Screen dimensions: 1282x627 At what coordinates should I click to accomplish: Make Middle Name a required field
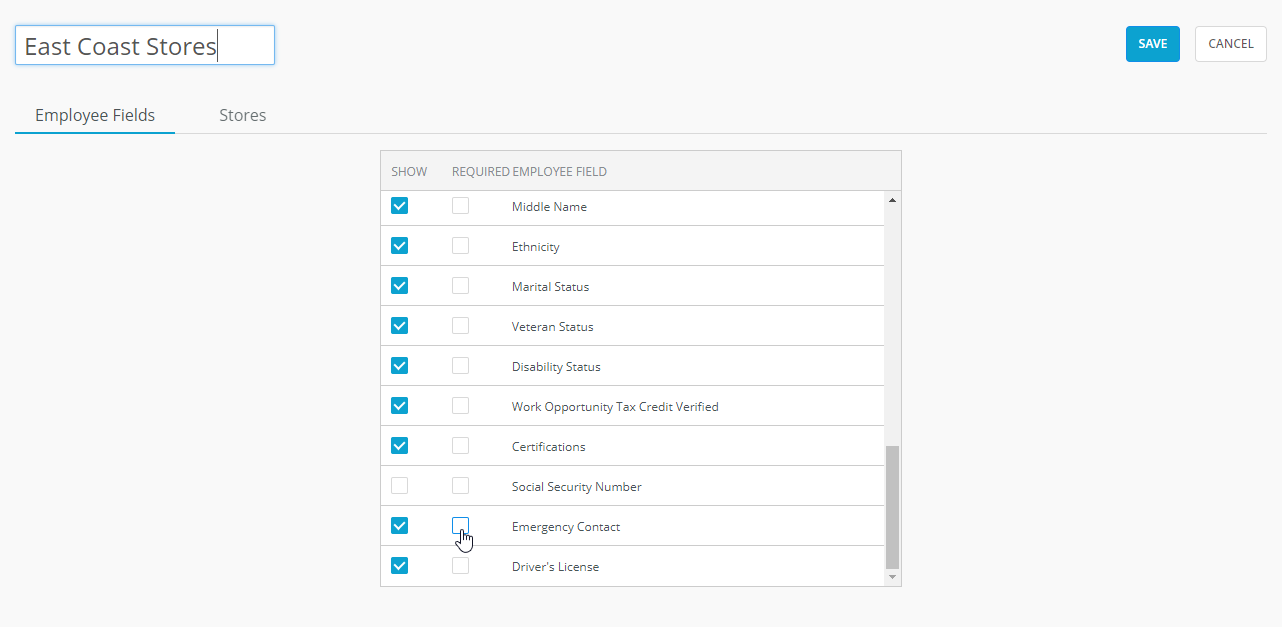click(x=460, y=206)
